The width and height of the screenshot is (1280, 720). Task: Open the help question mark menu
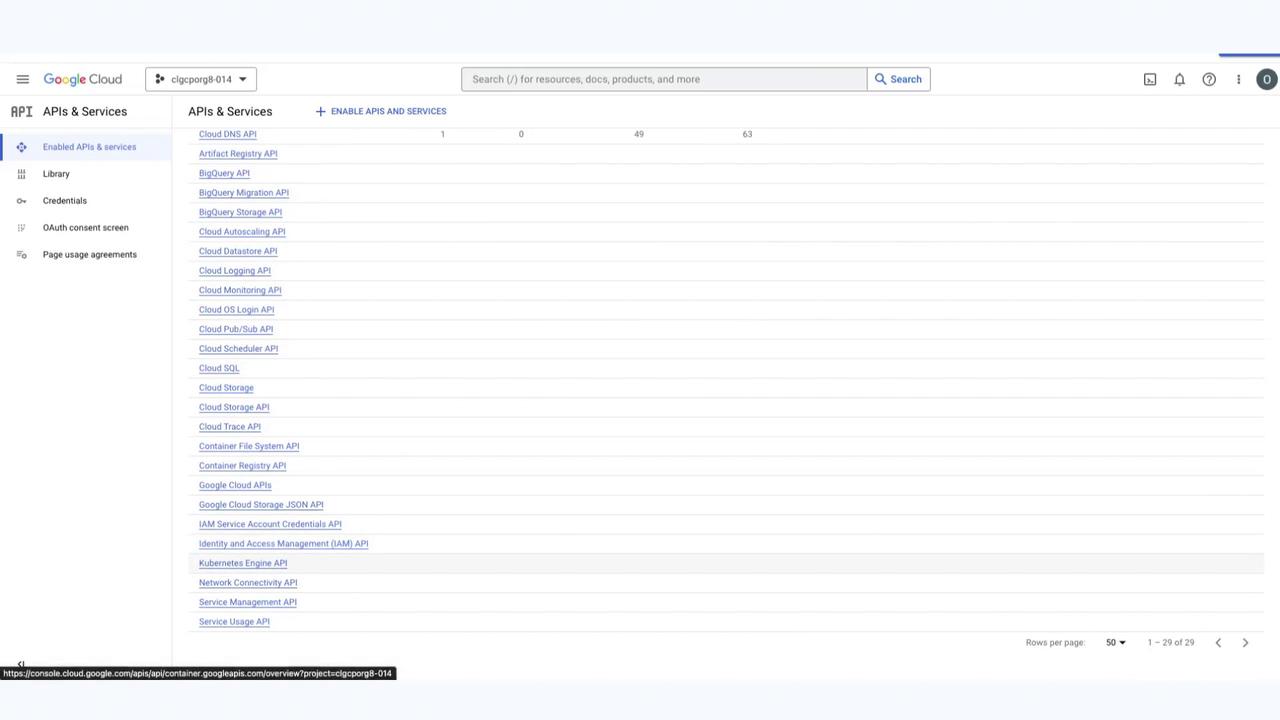1209,79
